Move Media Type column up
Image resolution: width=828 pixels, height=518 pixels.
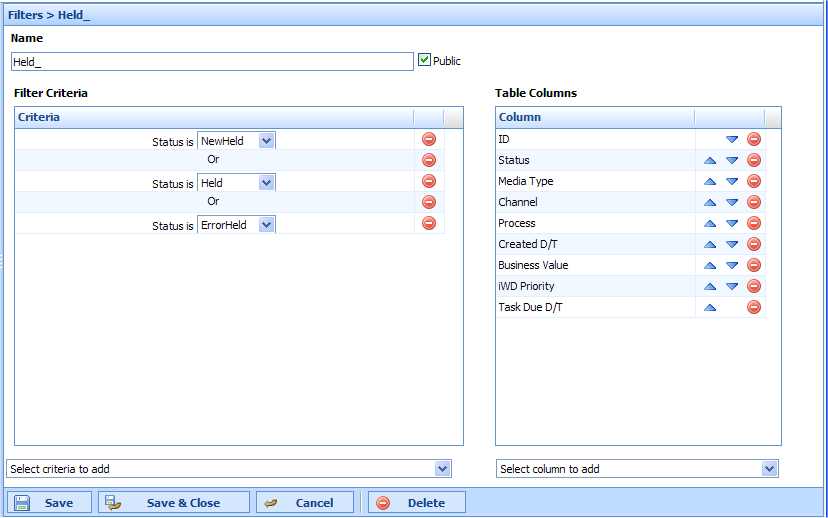tap(710, 182)
